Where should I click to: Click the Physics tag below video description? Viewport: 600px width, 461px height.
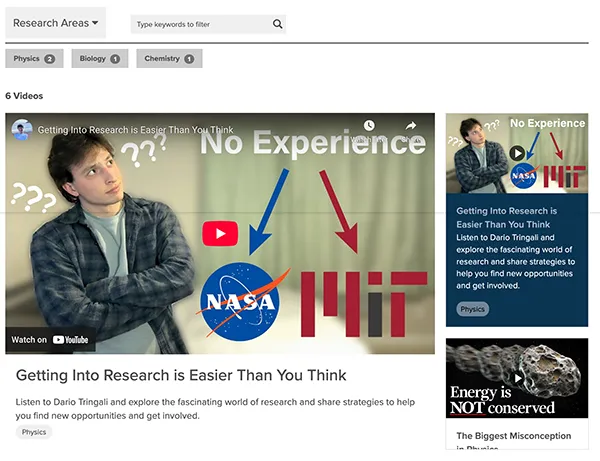(x=34, y=432)
